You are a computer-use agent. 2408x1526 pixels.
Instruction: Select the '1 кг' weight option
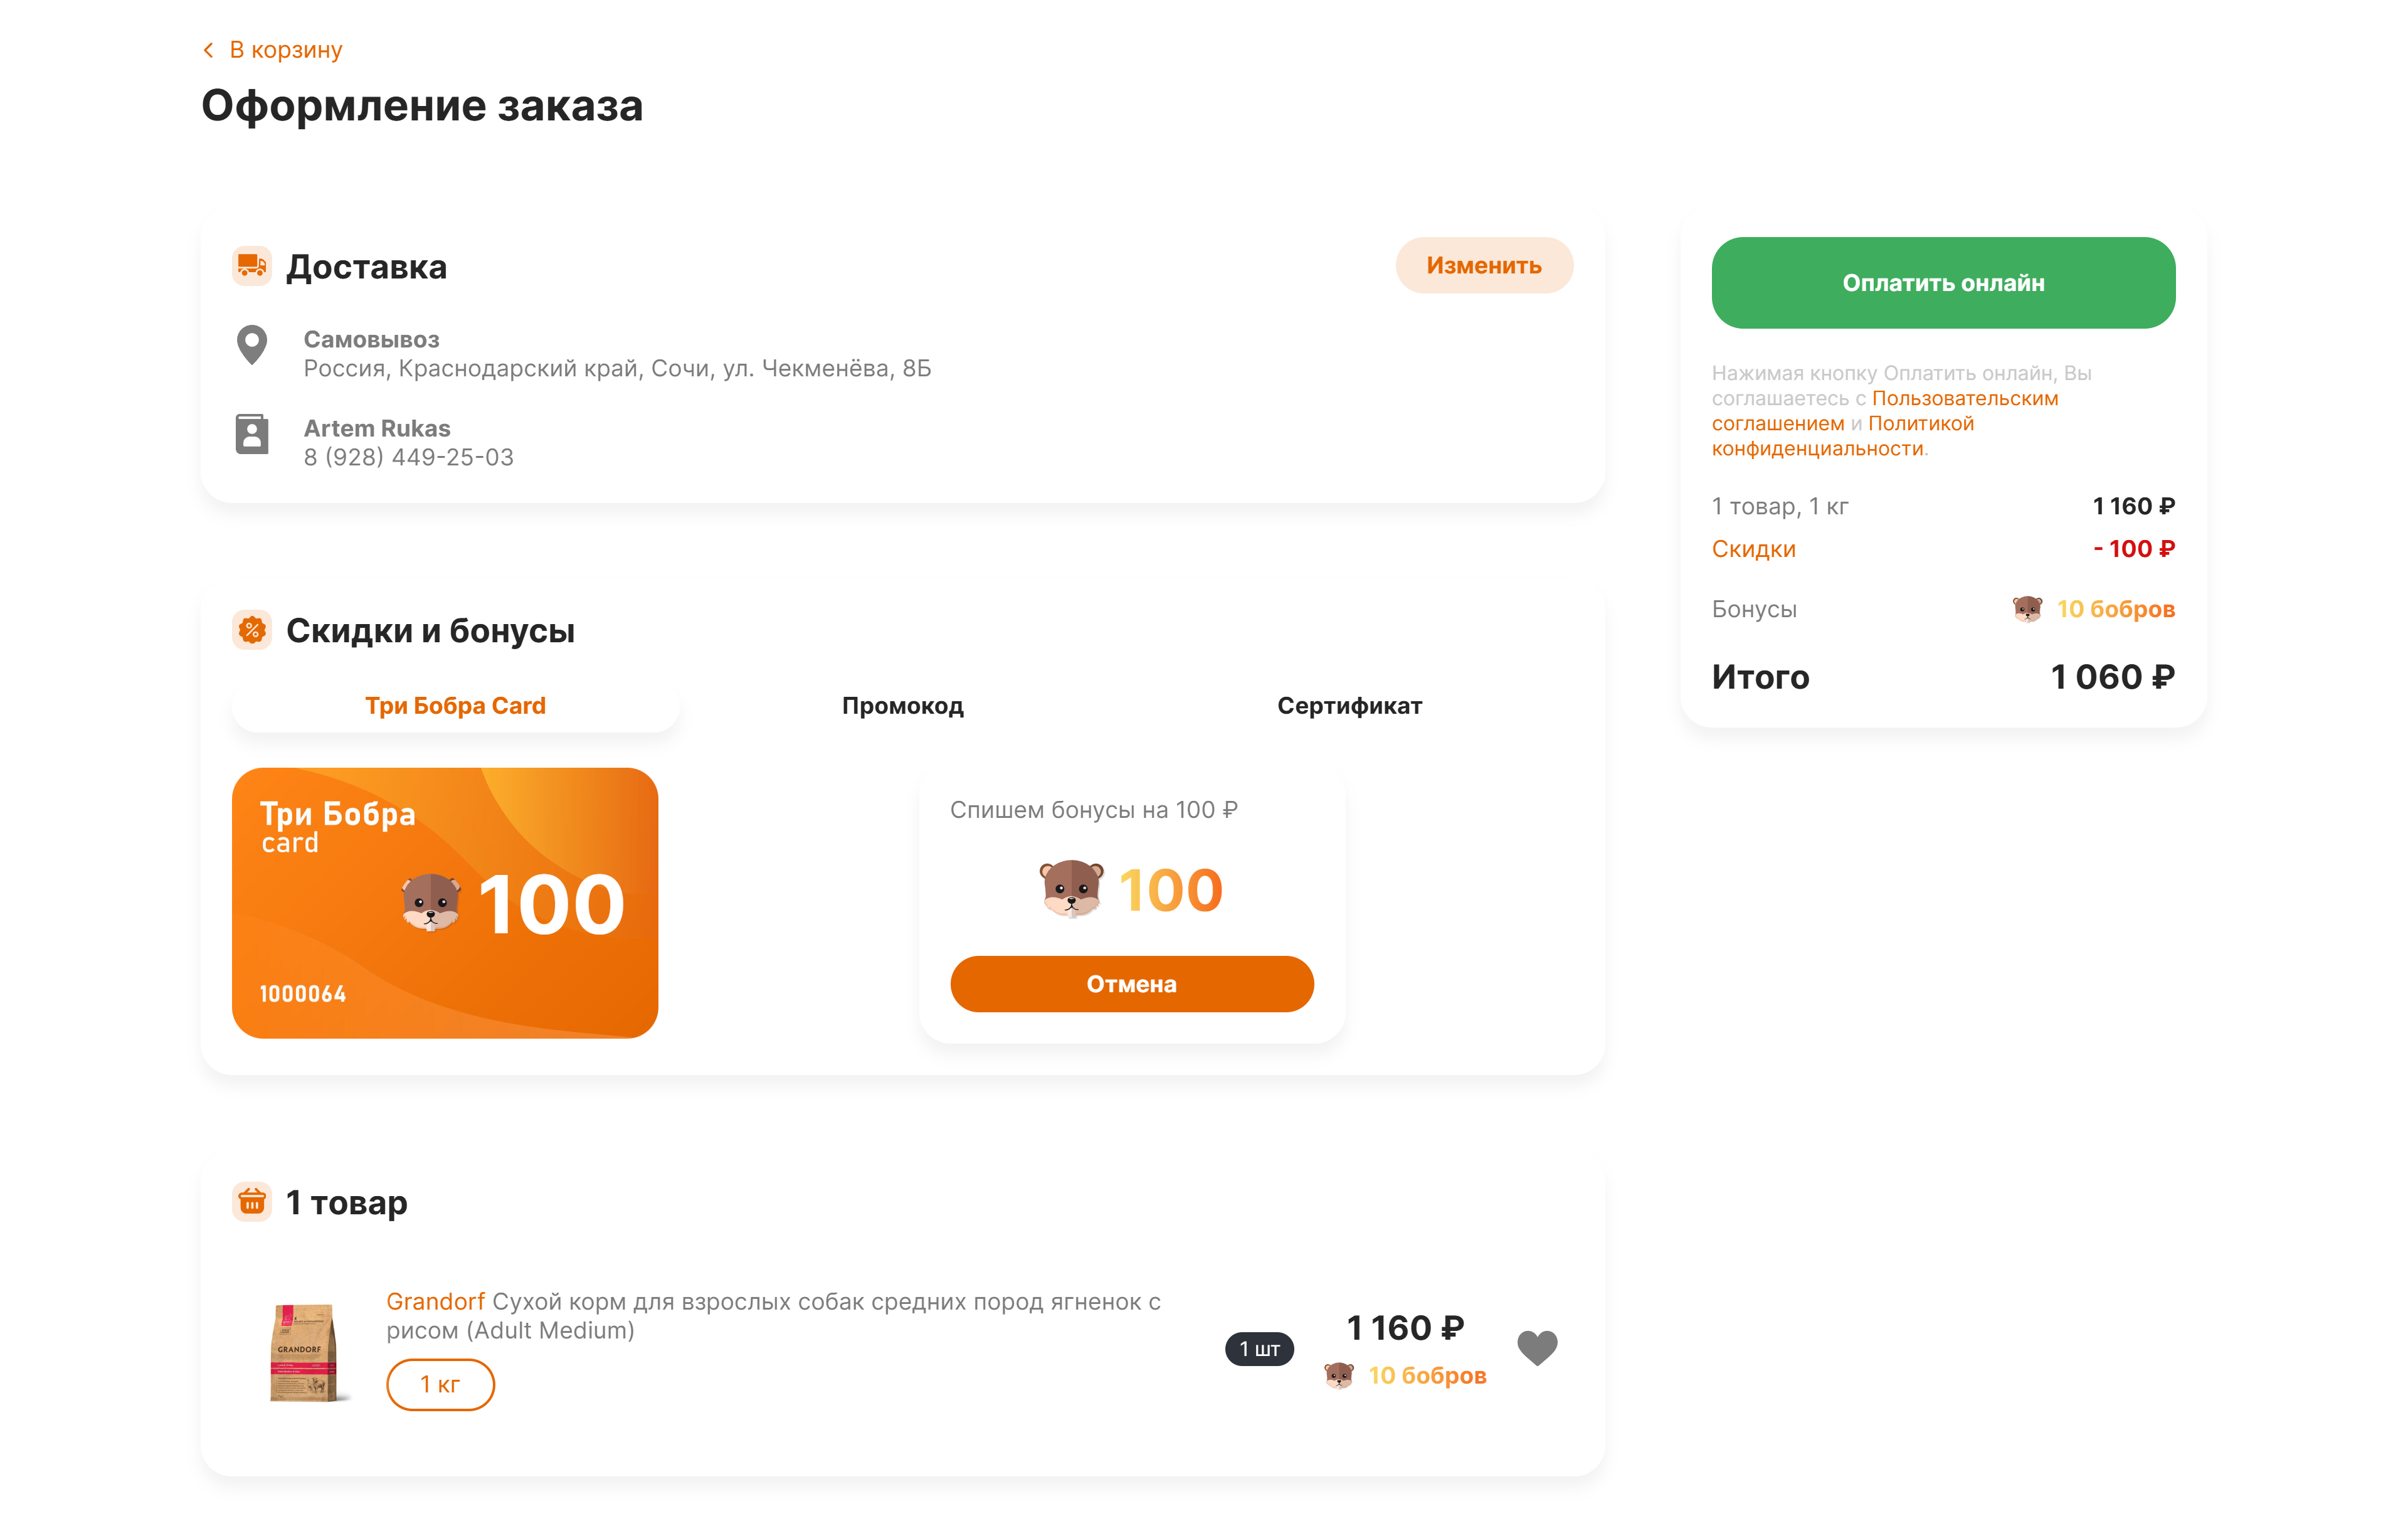pos(440,1384)
